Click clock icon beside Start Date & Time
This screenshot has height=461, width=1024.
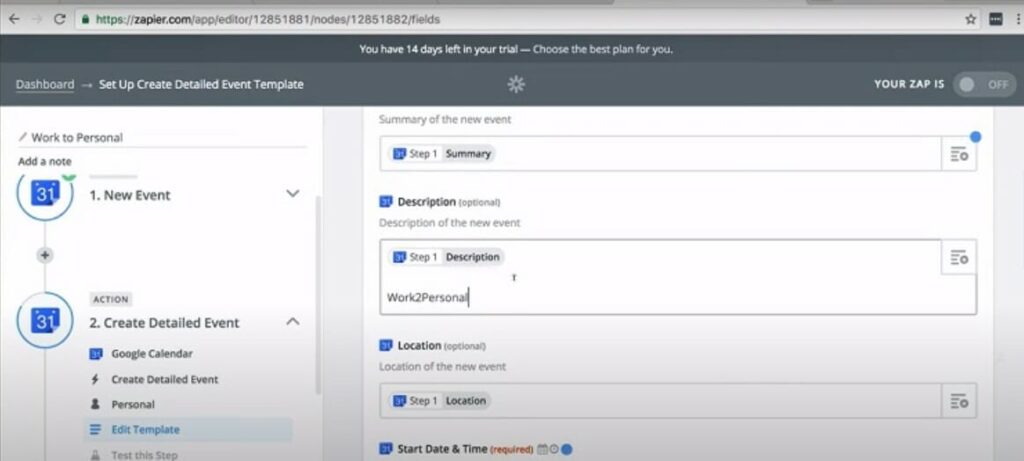(x=552, y=449)
